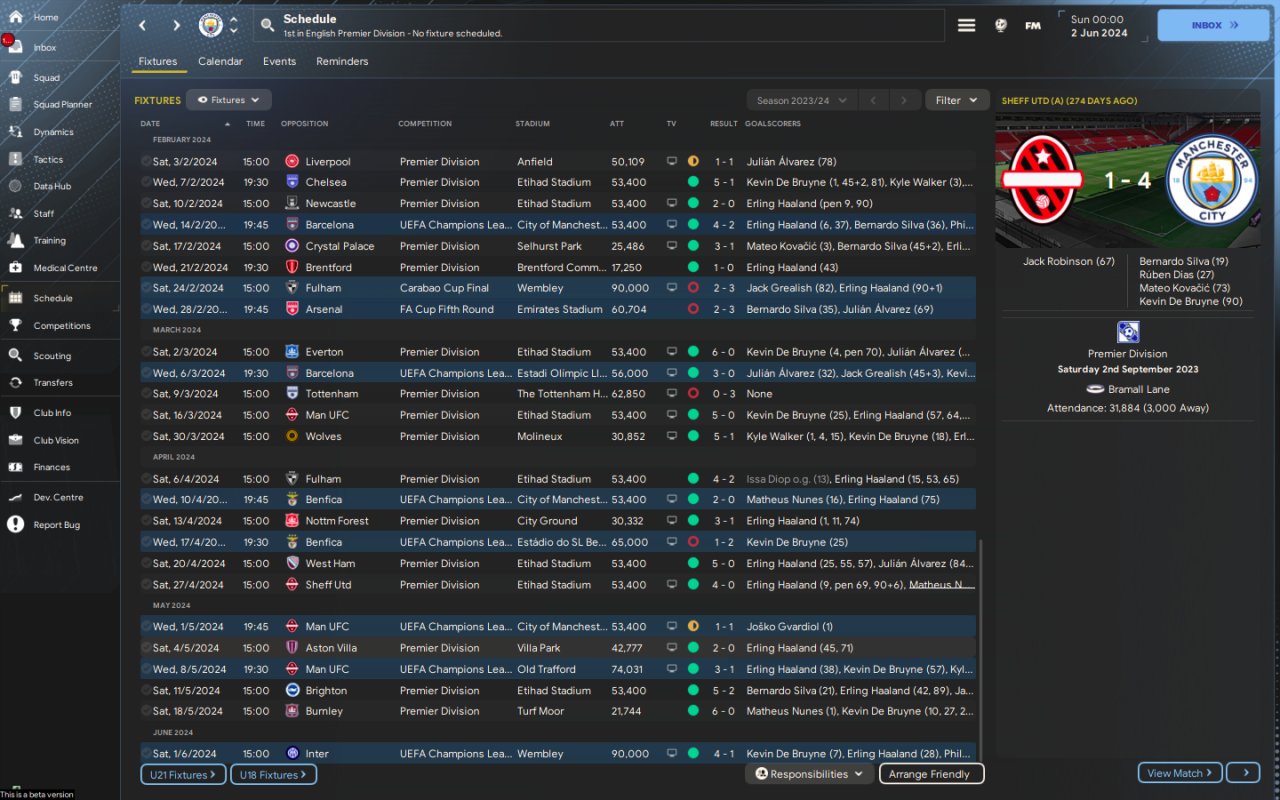Screen dimensions: 1280x800
Task: Toggle the check icon on the Newcastle fixture row
Action: click(x=146, y=203)
